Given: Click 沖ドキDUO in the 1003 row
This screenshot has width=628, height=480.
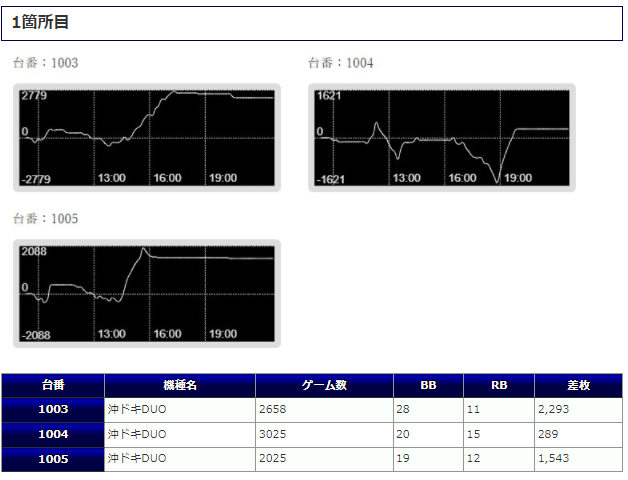Looking at the screenshot, I should click(x=137, y=410).
